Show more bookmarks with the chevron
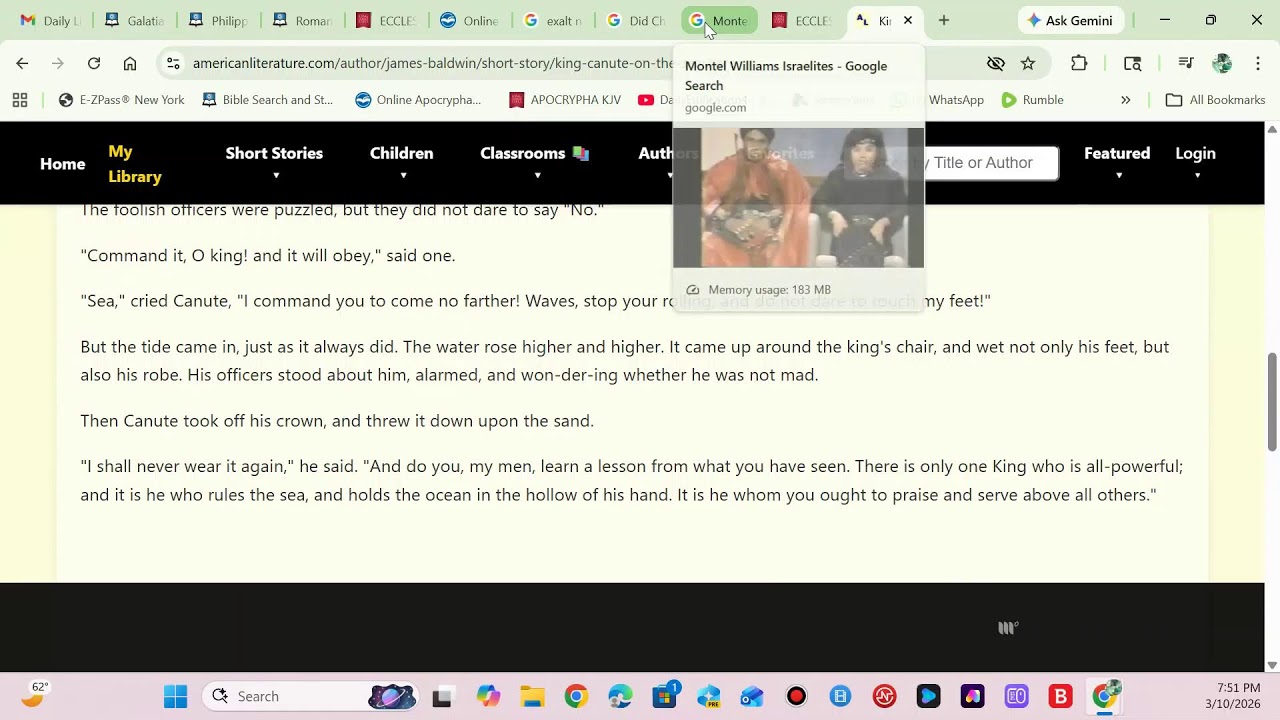 [x=1125, y=100]
